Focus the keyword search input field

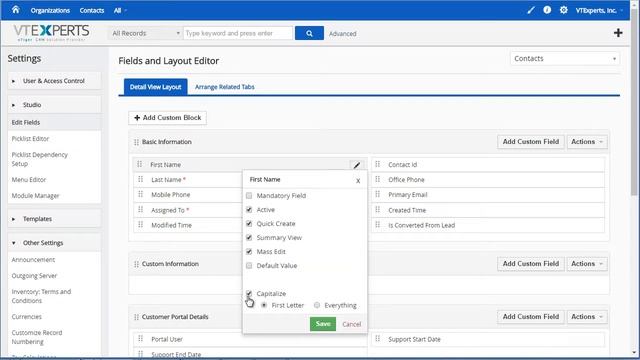point(238,33)
